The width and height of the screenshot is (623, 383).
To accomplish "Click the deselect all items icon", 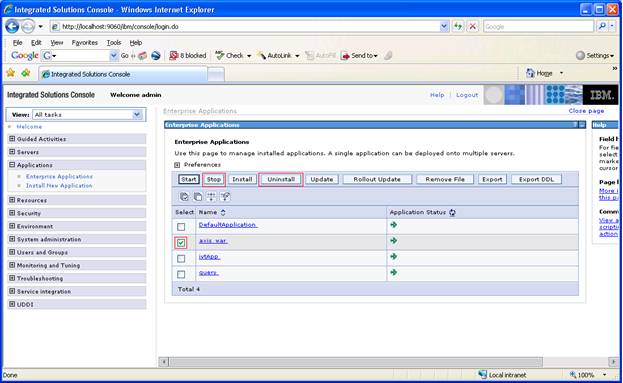I will 197,196.
